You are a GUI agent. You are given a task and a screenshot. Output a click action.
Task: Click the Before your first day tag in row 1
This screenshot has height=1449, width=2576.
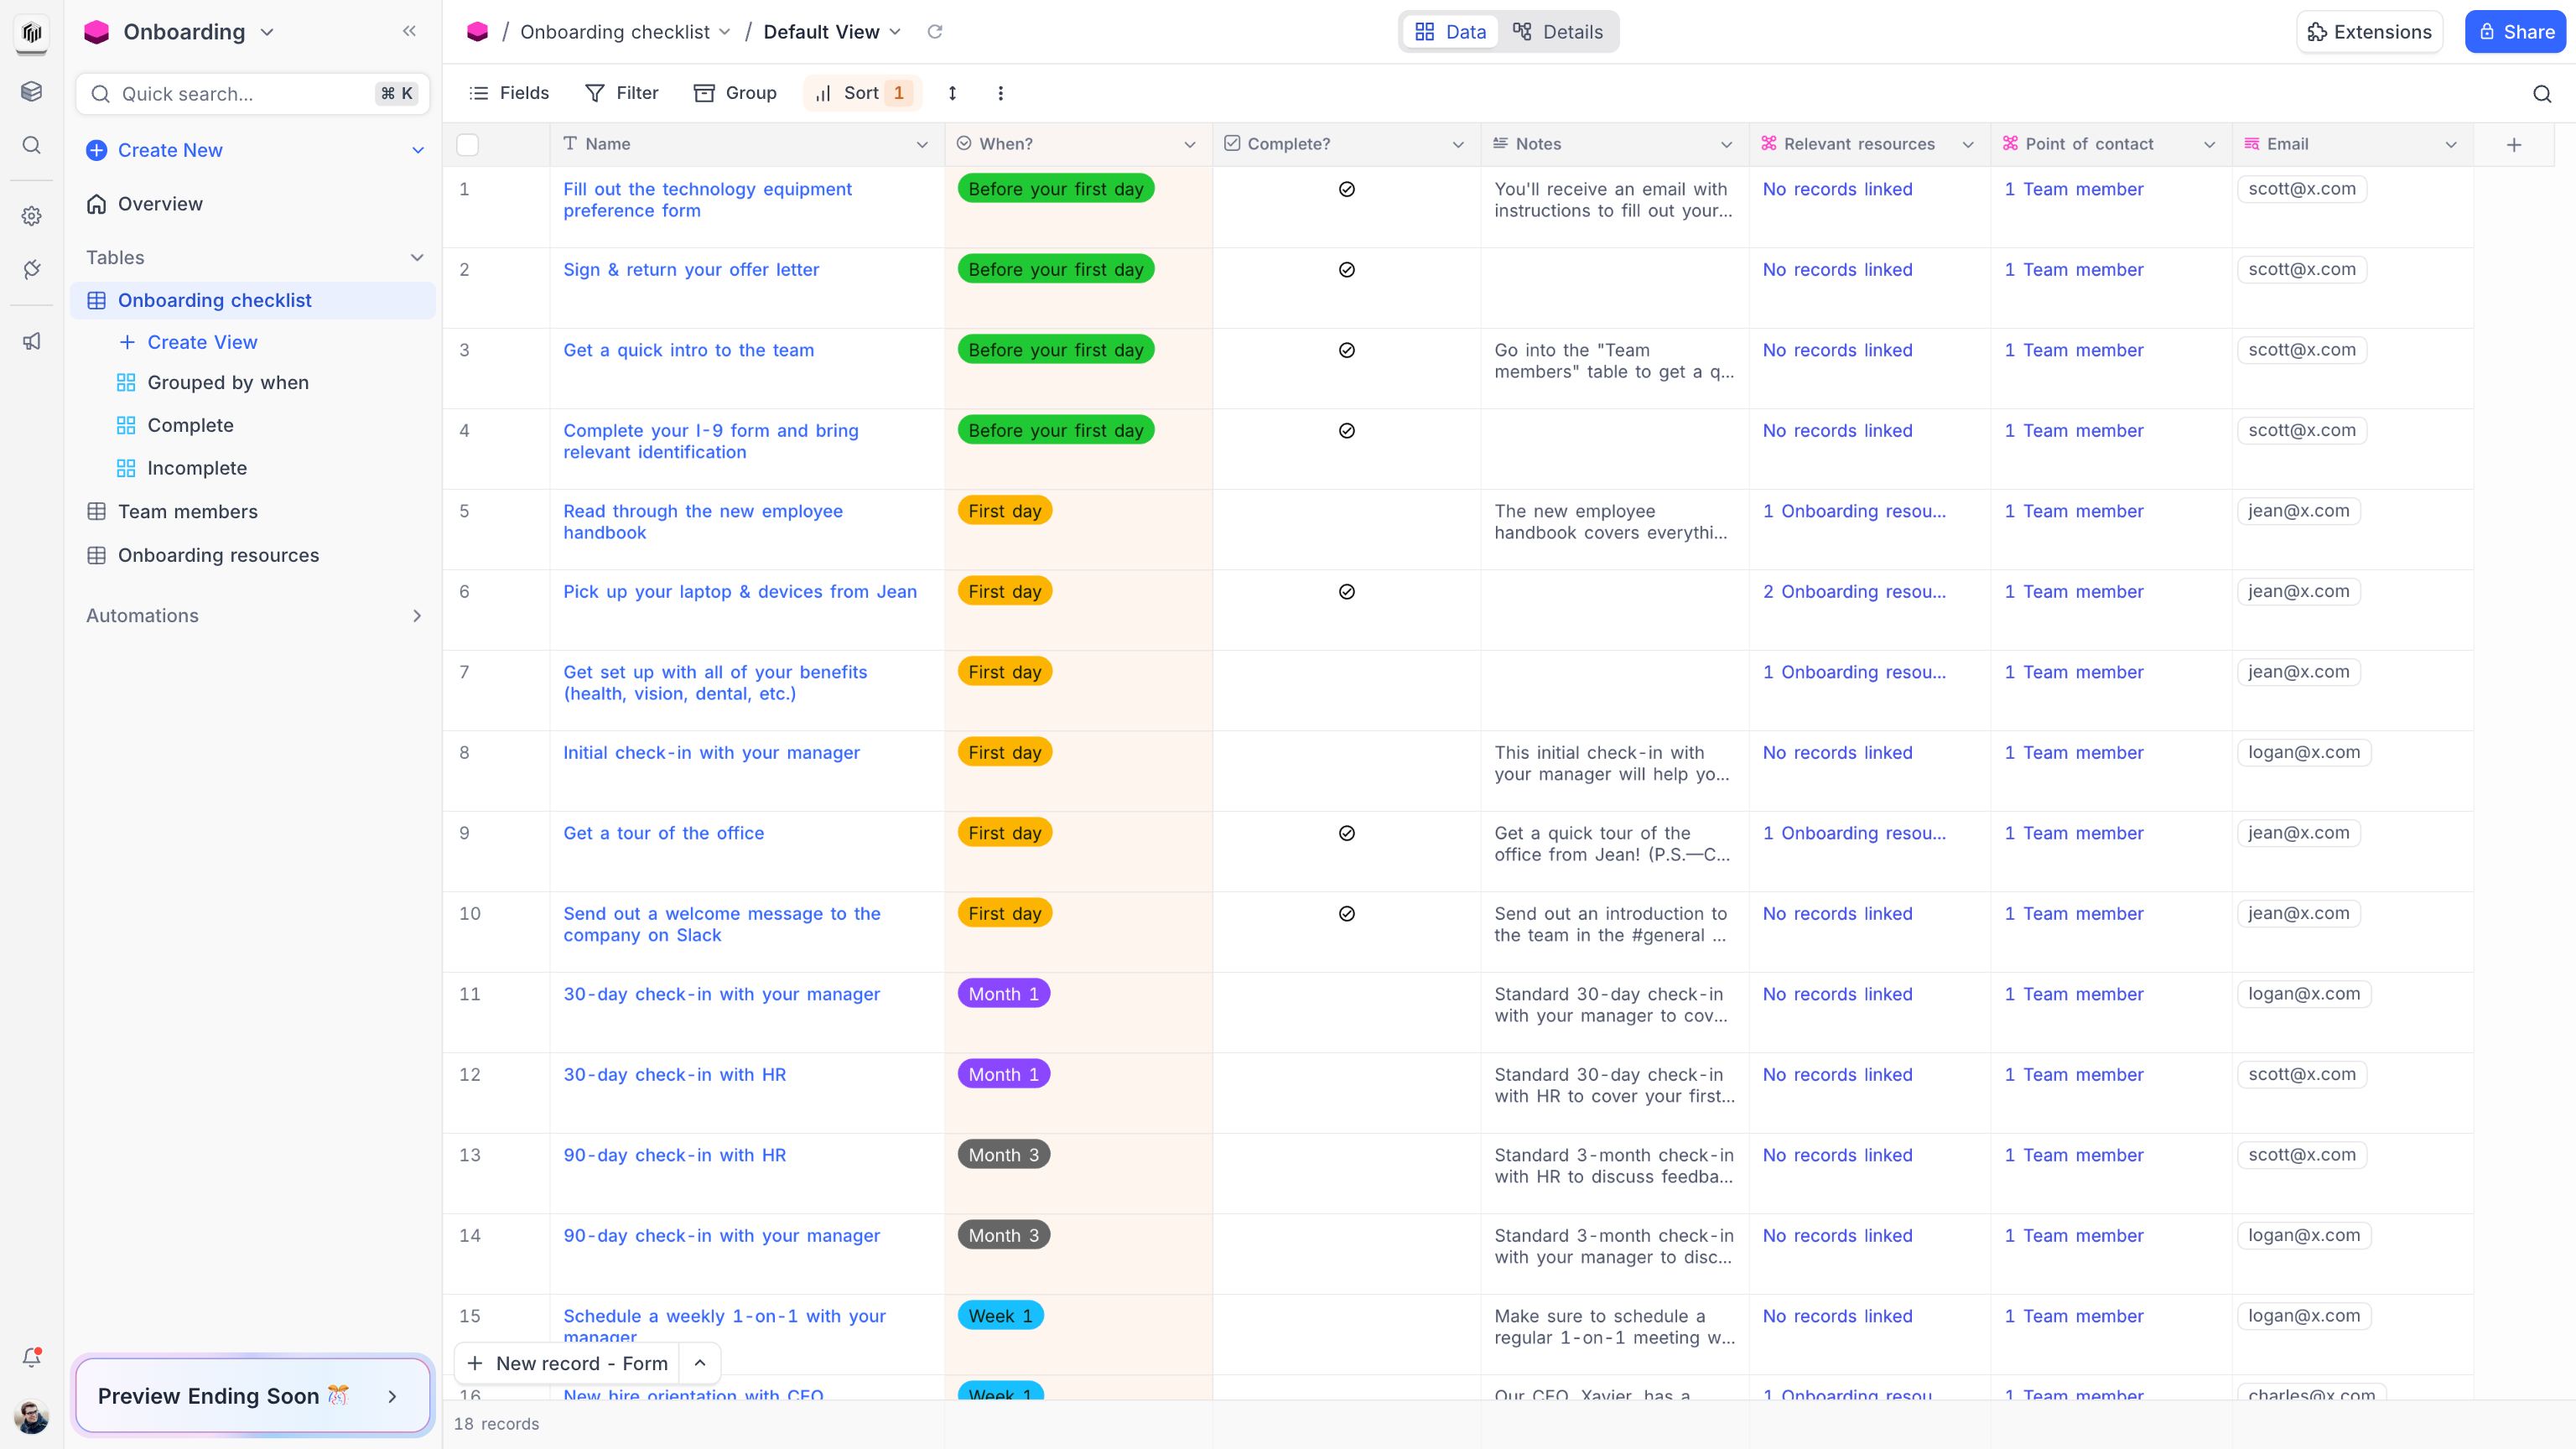tap(1056, 189)
